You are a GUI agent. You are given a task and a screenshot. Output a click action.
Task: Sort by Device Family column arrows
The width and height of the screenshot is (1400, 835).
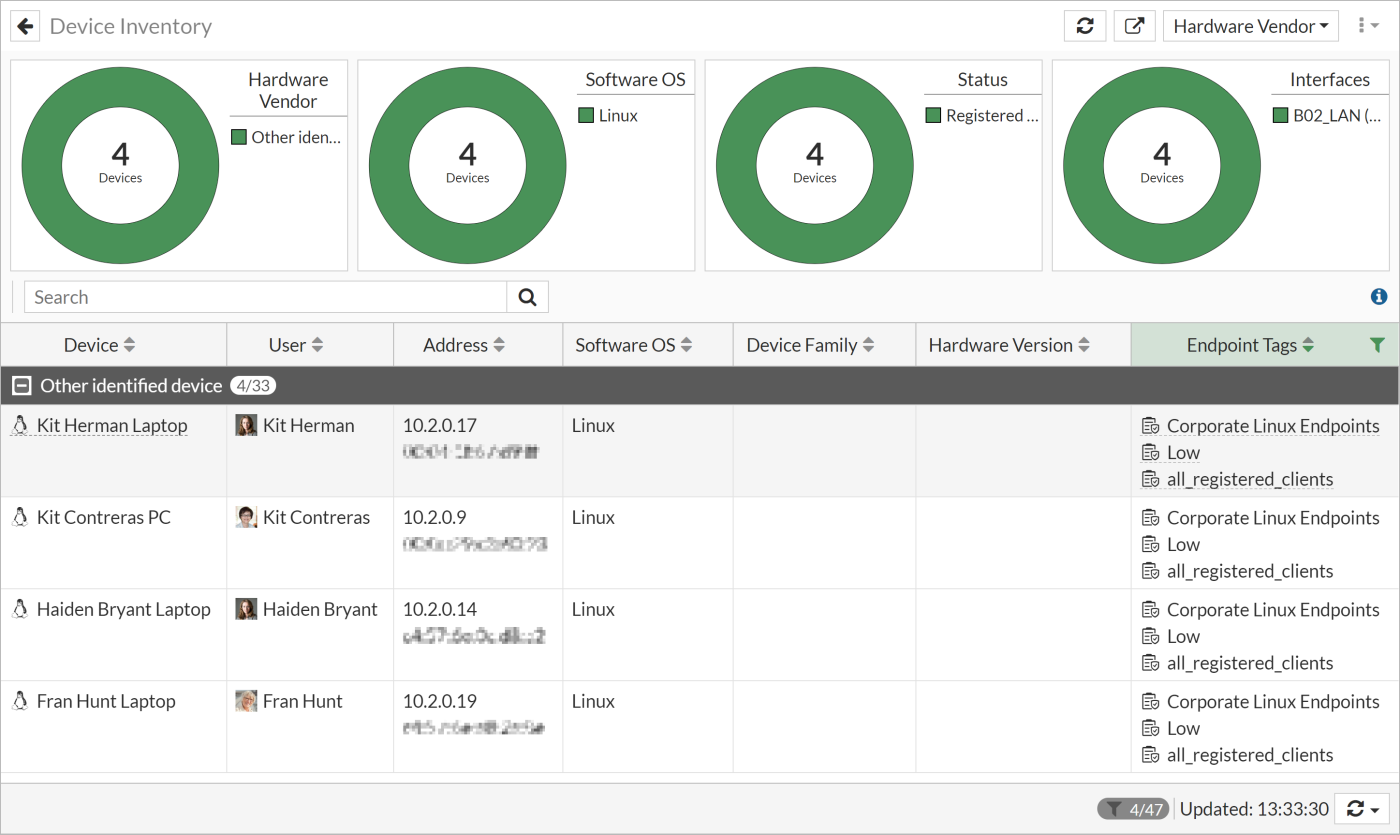(x=868, y=345)
